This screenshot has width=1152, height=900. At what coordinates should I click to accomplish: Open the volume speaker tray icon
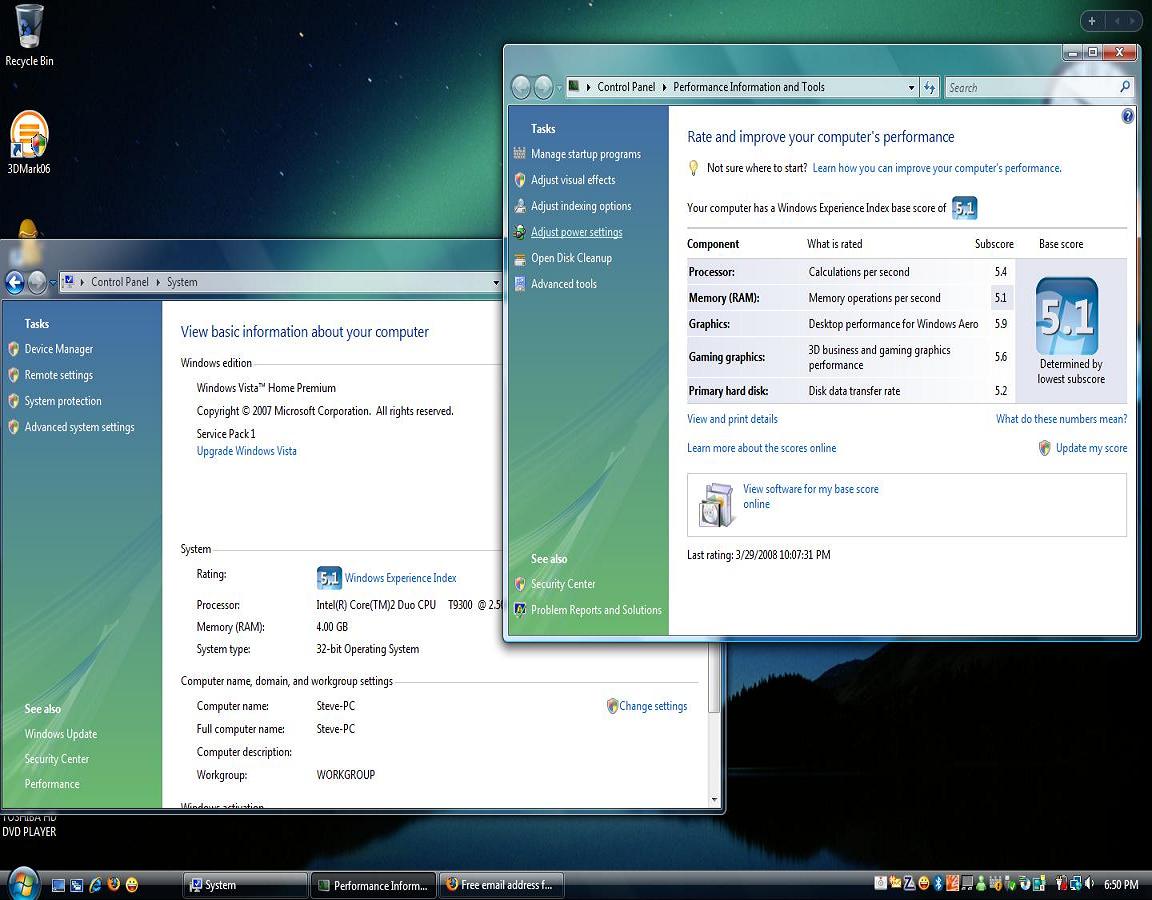tap(1090, 884)
